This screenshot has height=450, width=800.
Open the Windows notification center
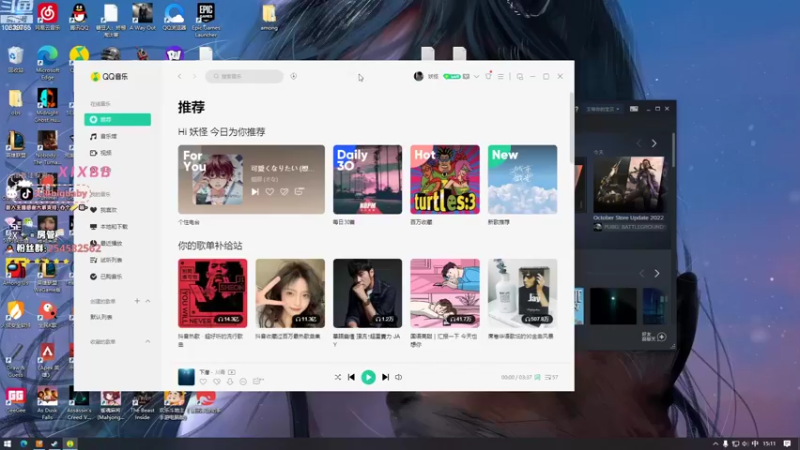click(x=787, y=444)
